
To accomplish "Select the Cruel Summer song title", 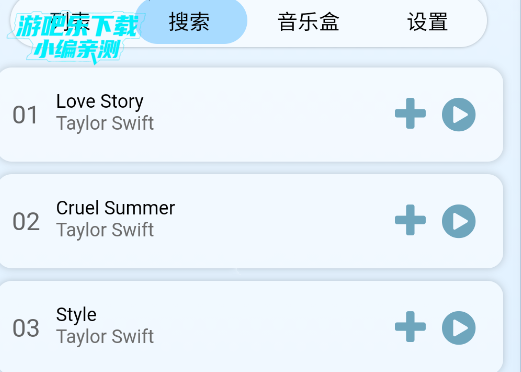I will [115, 208].
